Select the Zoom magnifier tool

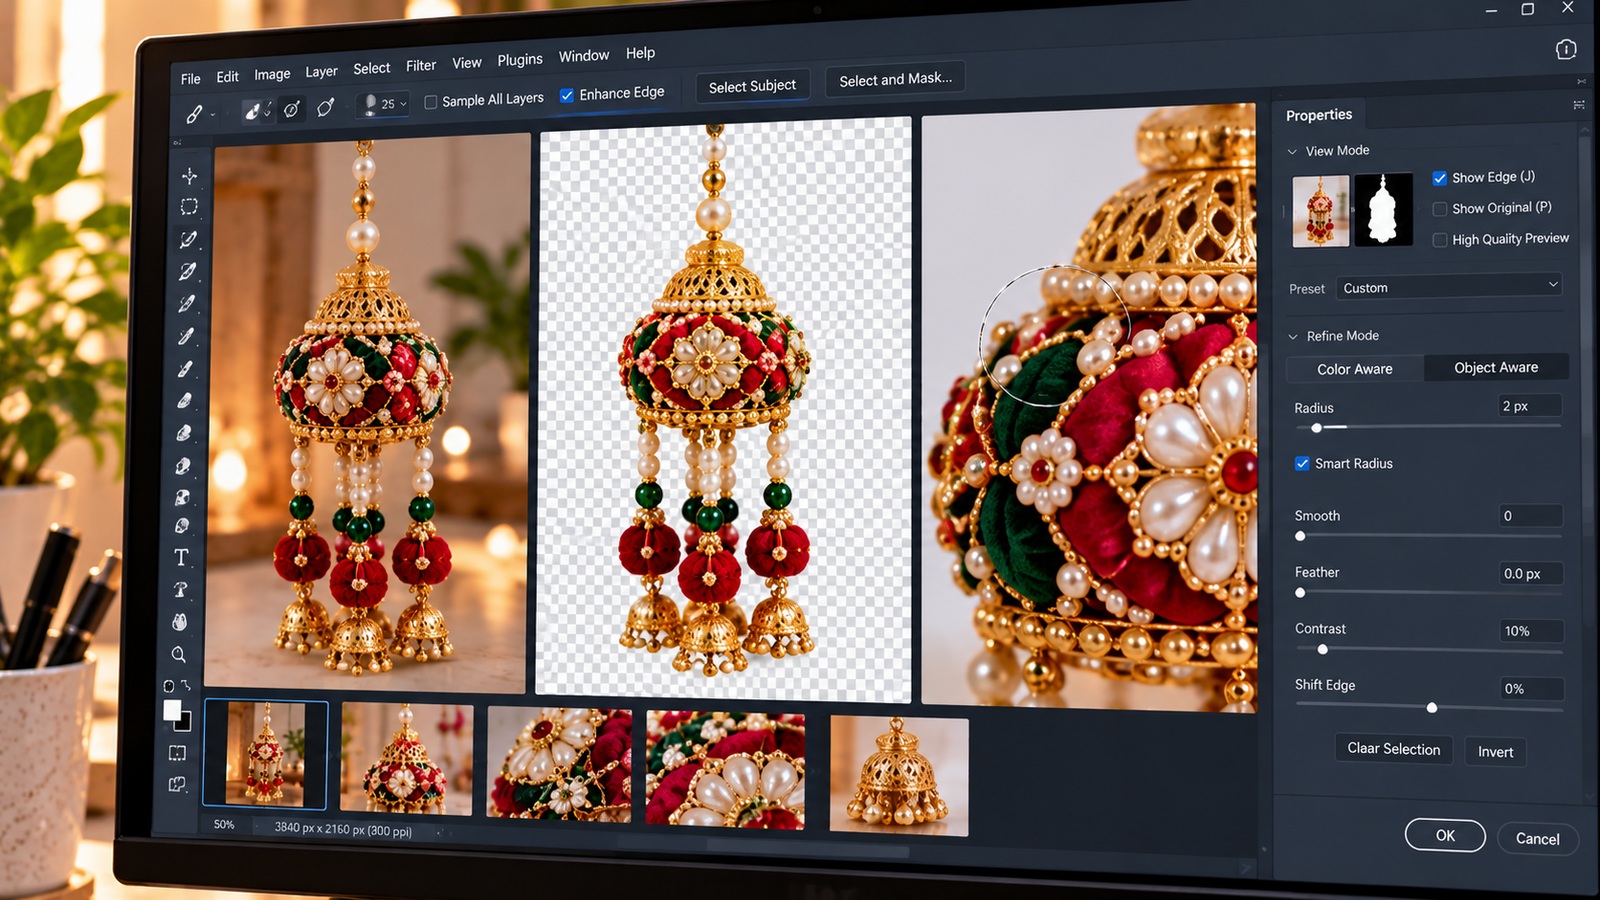point(179,655)
